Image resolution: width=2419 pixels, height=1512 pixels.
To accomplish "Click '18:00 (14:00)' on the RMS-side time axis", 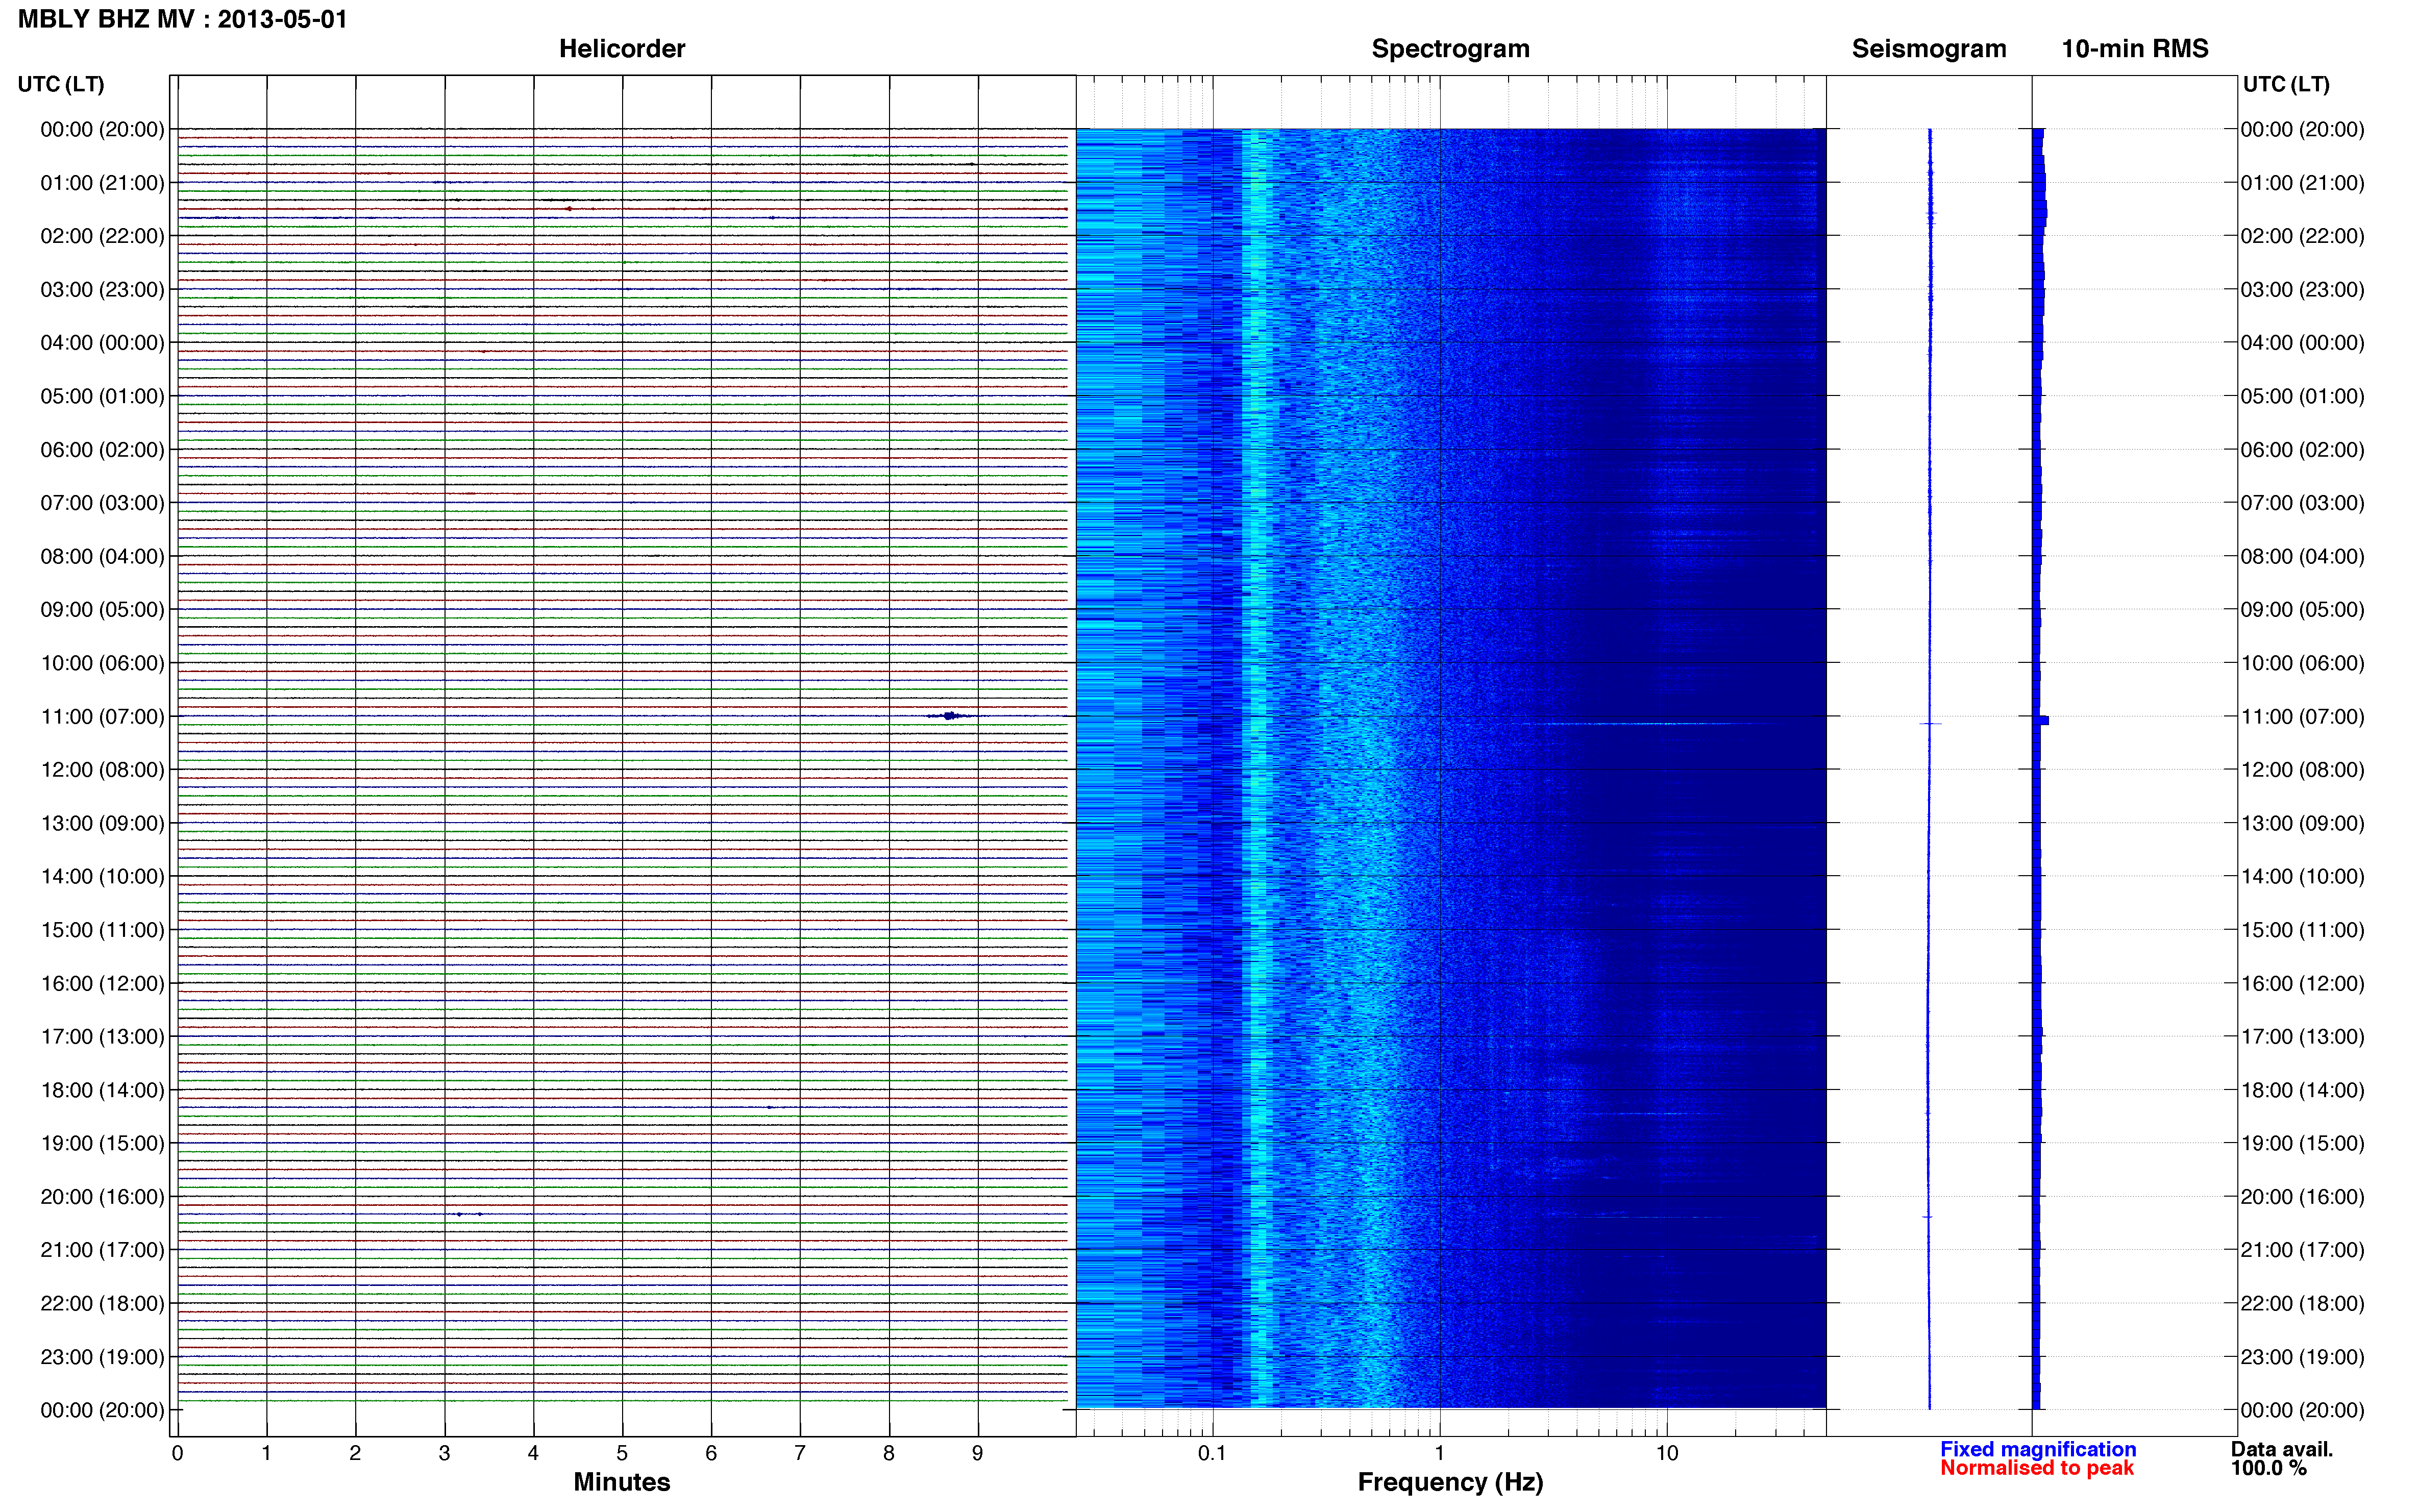I will 2302,1090.
